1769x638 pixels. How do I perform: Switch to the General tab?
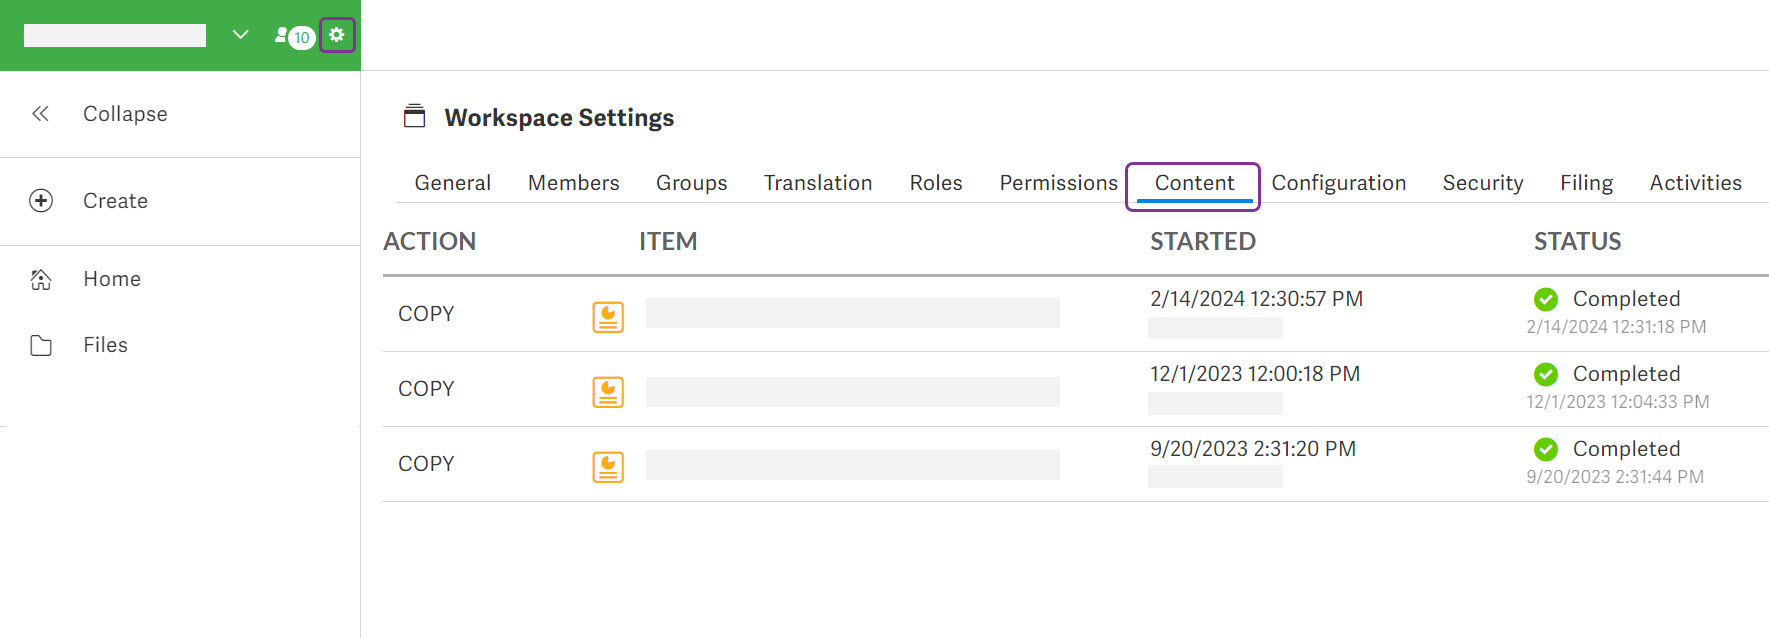(x=453, y=183)
